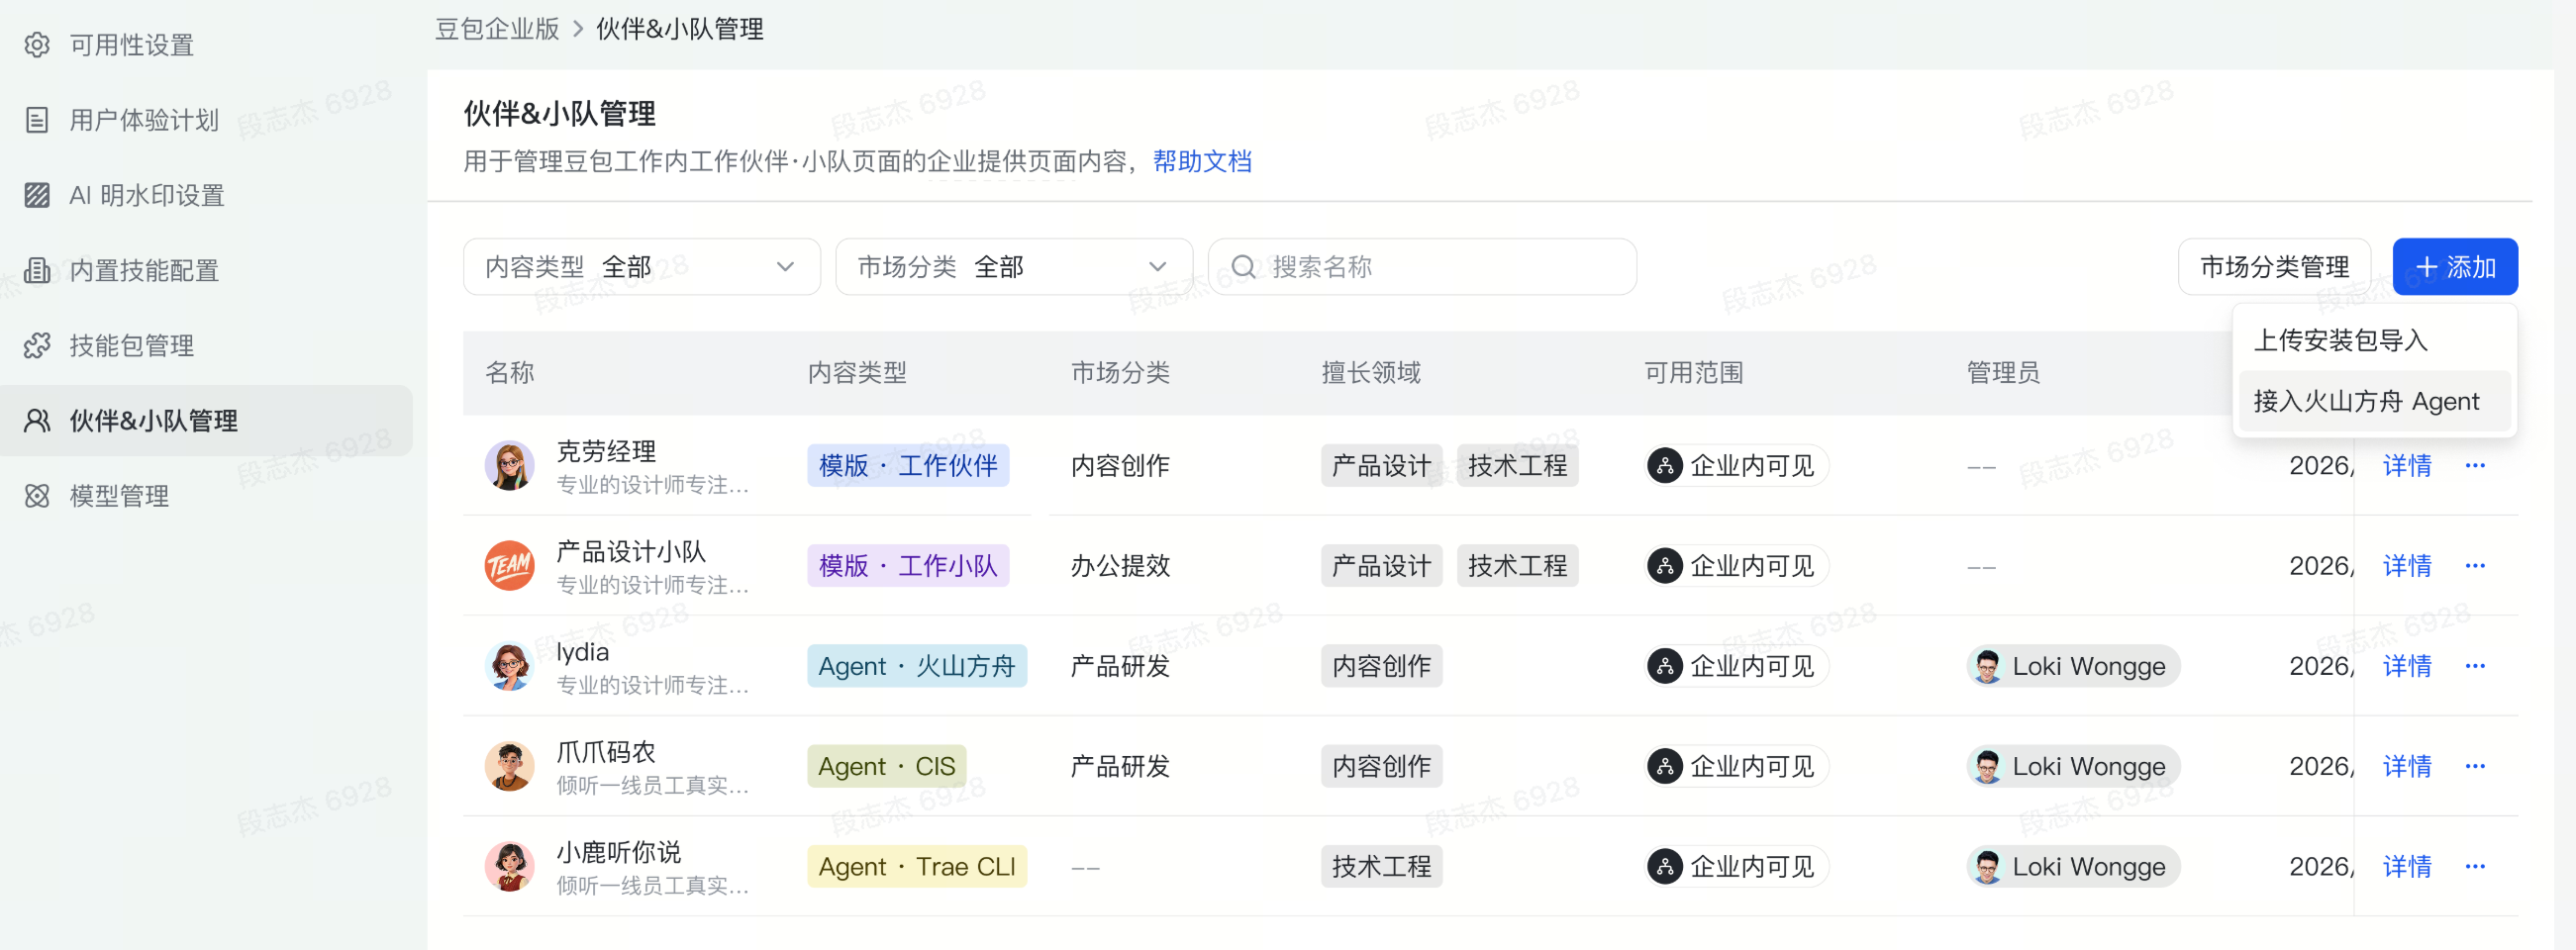Screen dimensions: 2576x950
Task: Click breadcrumb chevron after 豆包企业版
Action: [x=578, y=29]
